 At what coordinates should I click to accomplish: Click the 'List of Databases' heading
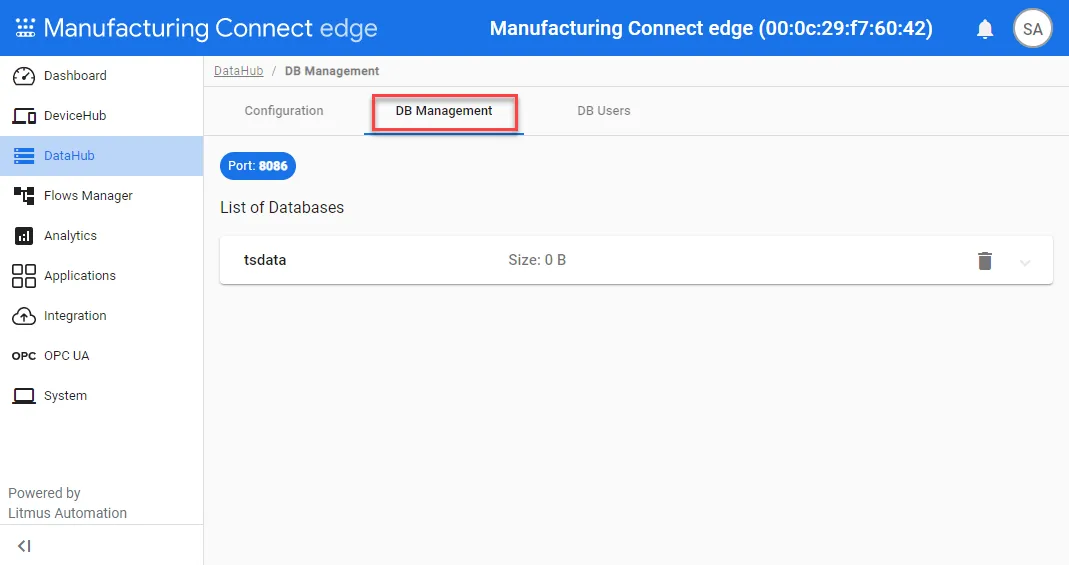(x=282, y=207)
